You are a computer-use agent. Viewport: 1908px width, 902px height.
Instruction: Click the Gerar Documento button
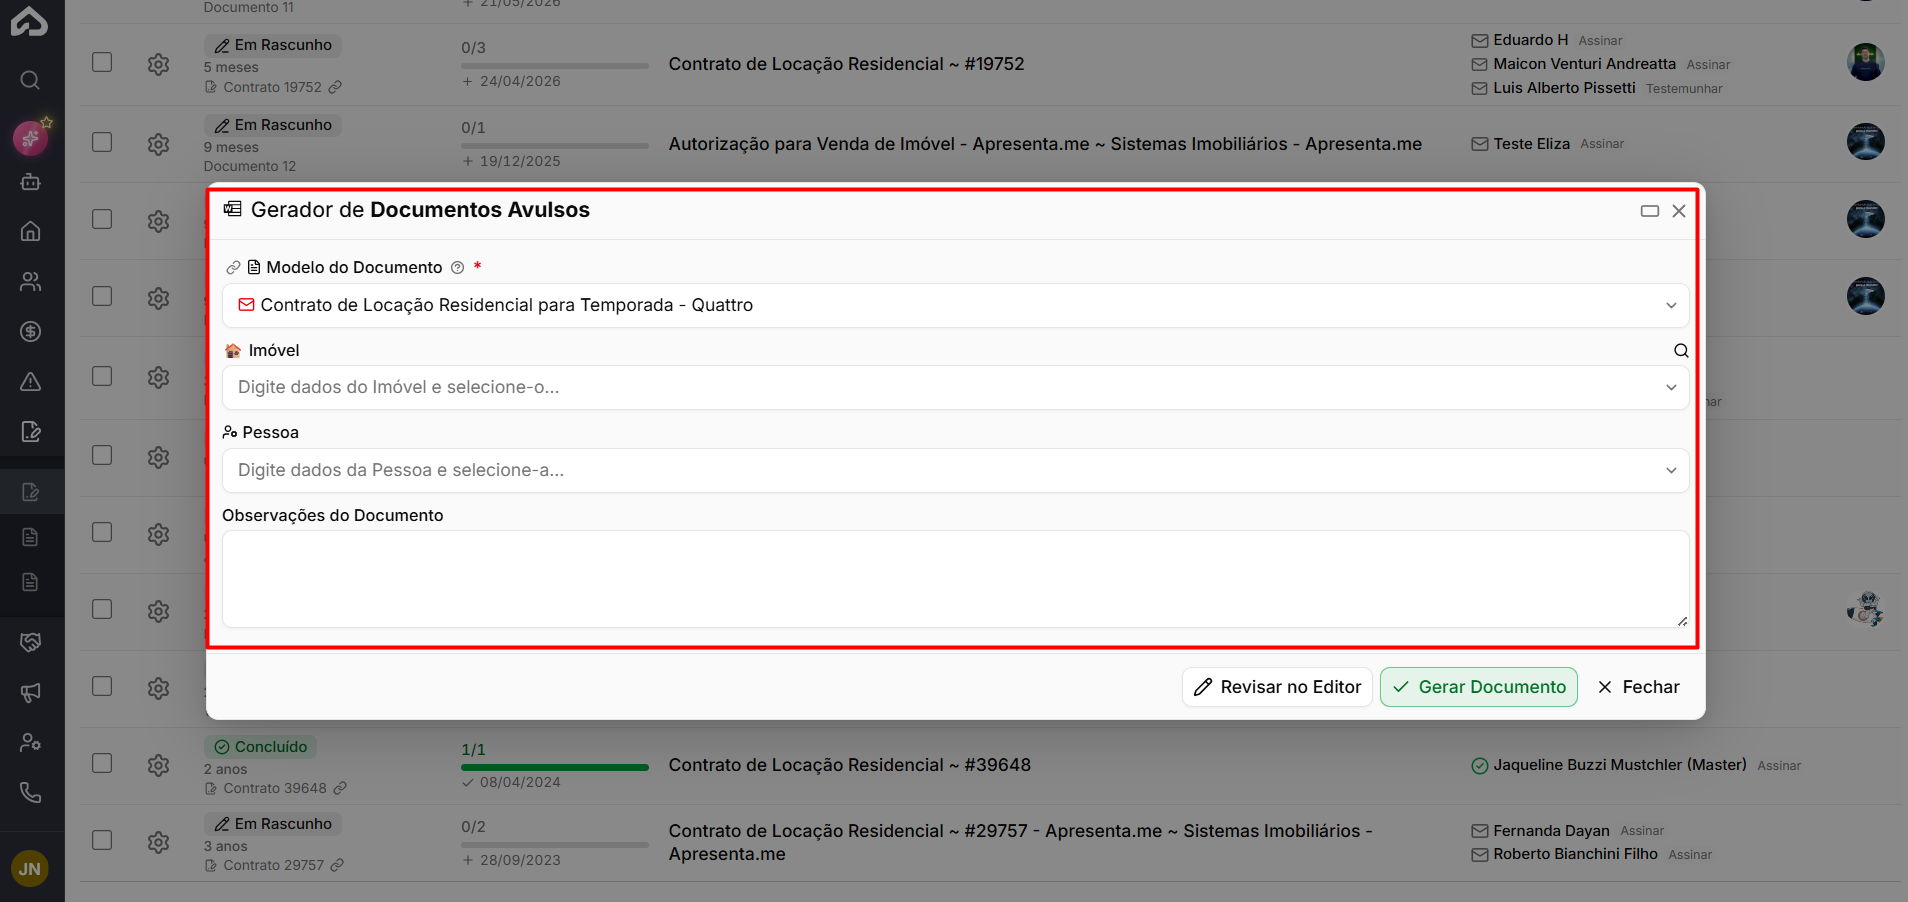[x=1478, y=687]
